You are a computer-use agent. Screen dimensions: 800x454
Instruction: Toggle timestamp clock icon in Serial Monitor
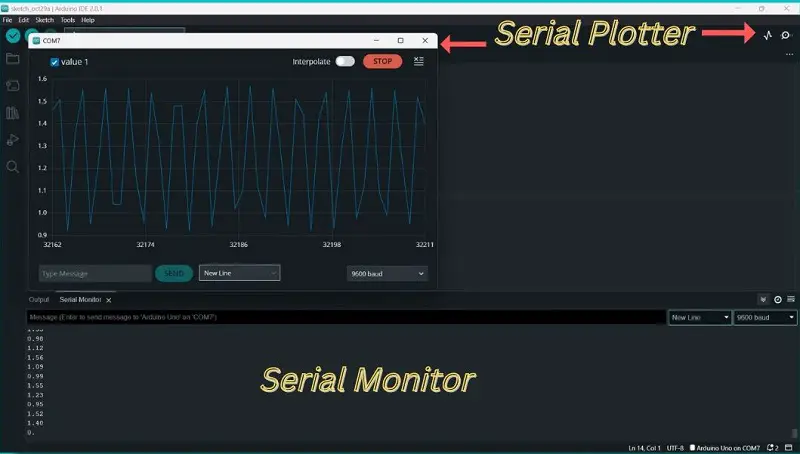point(778,299)
